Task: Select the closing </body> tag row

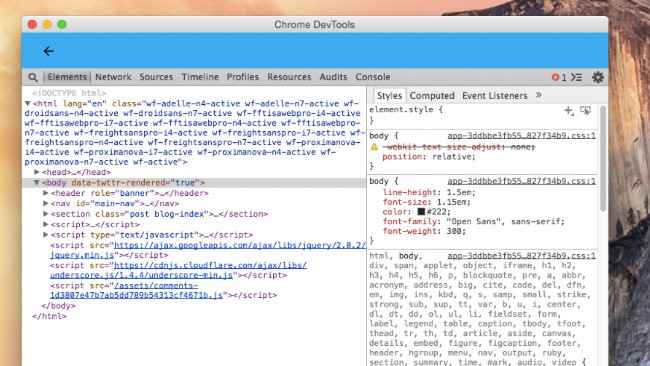Action: [x=58, y=305]
